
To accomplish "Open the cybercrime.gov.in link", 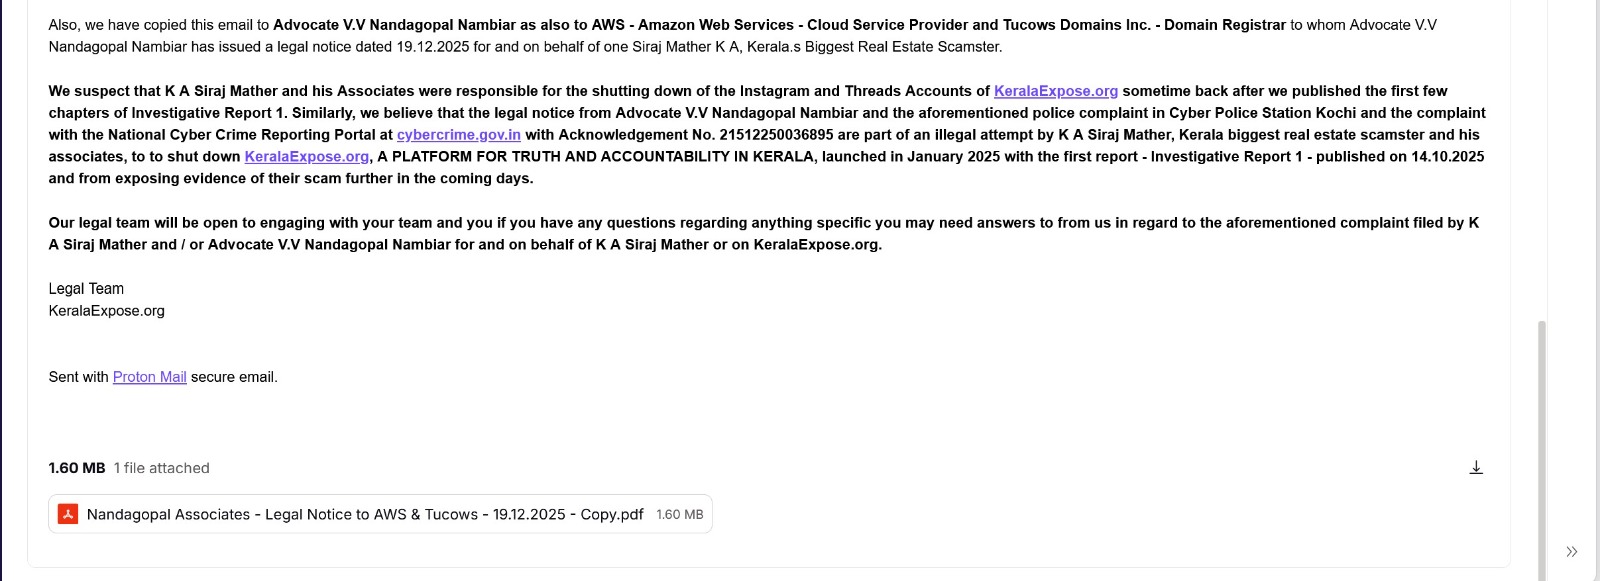I will [458, 135].
